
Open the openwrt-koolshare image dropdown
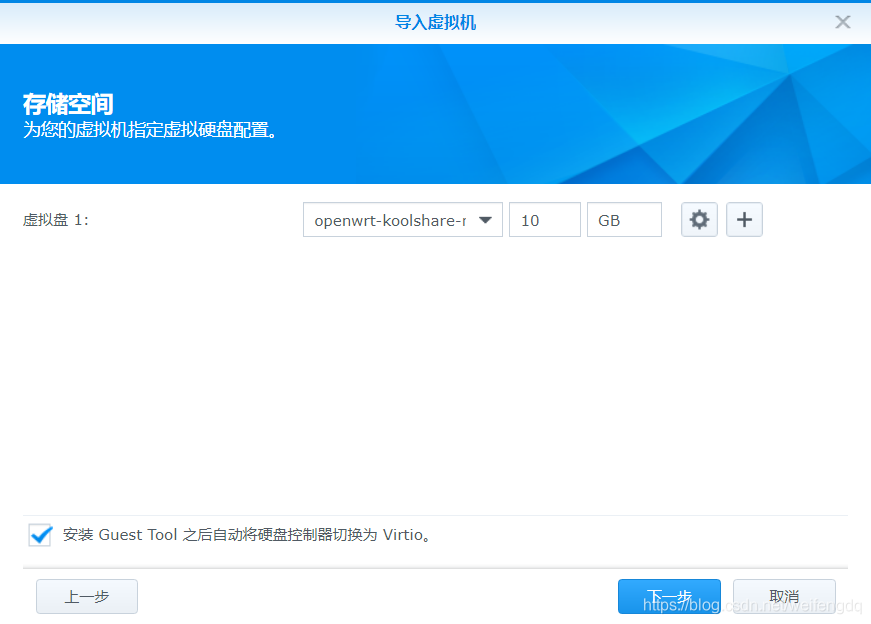[402, 219]
